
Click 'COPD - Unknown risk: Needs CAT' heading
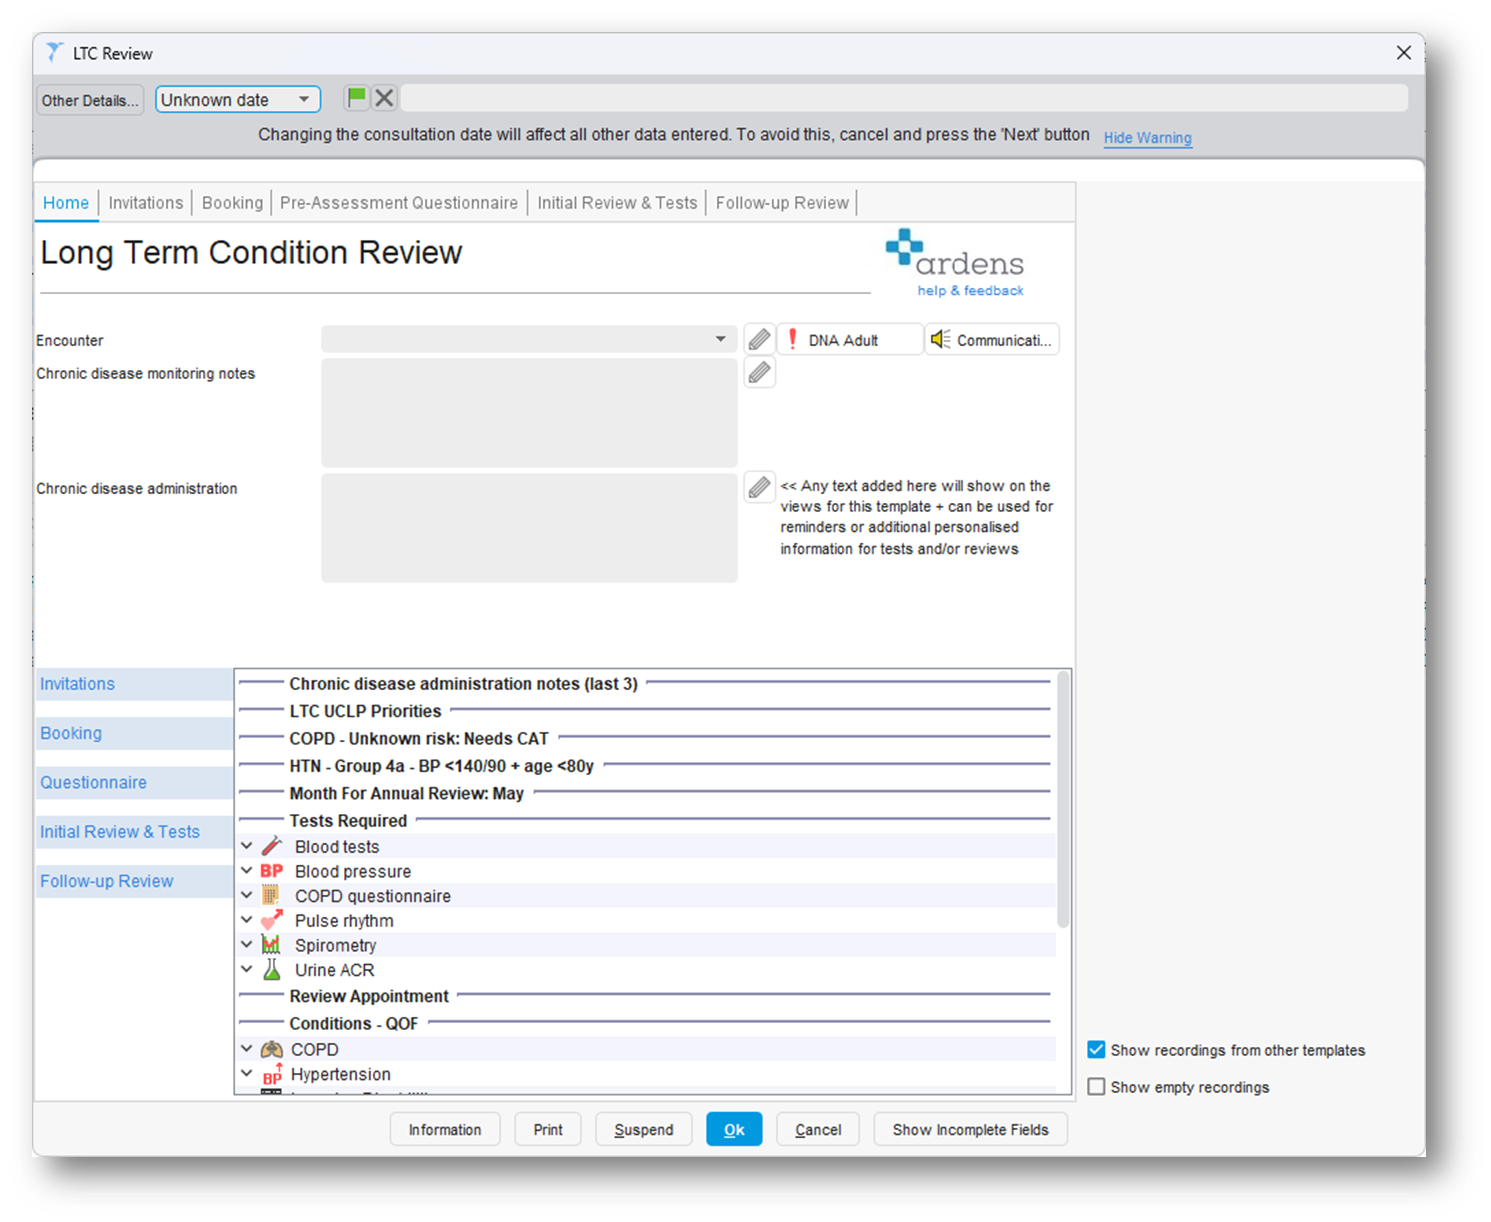[x=419, y=739]
